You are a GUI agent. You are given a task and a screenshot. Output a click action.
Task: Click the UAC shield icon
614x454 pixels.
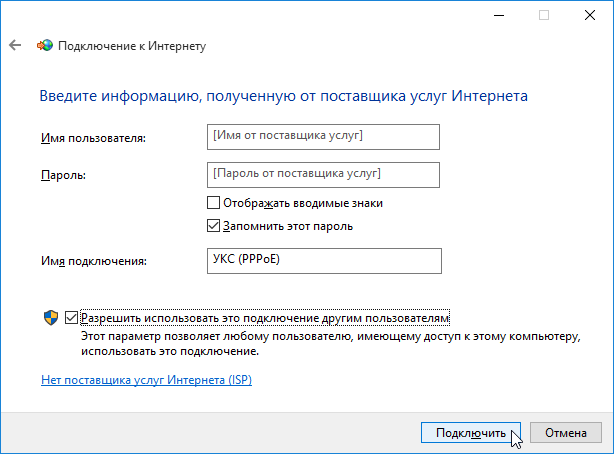coord(51,318)
